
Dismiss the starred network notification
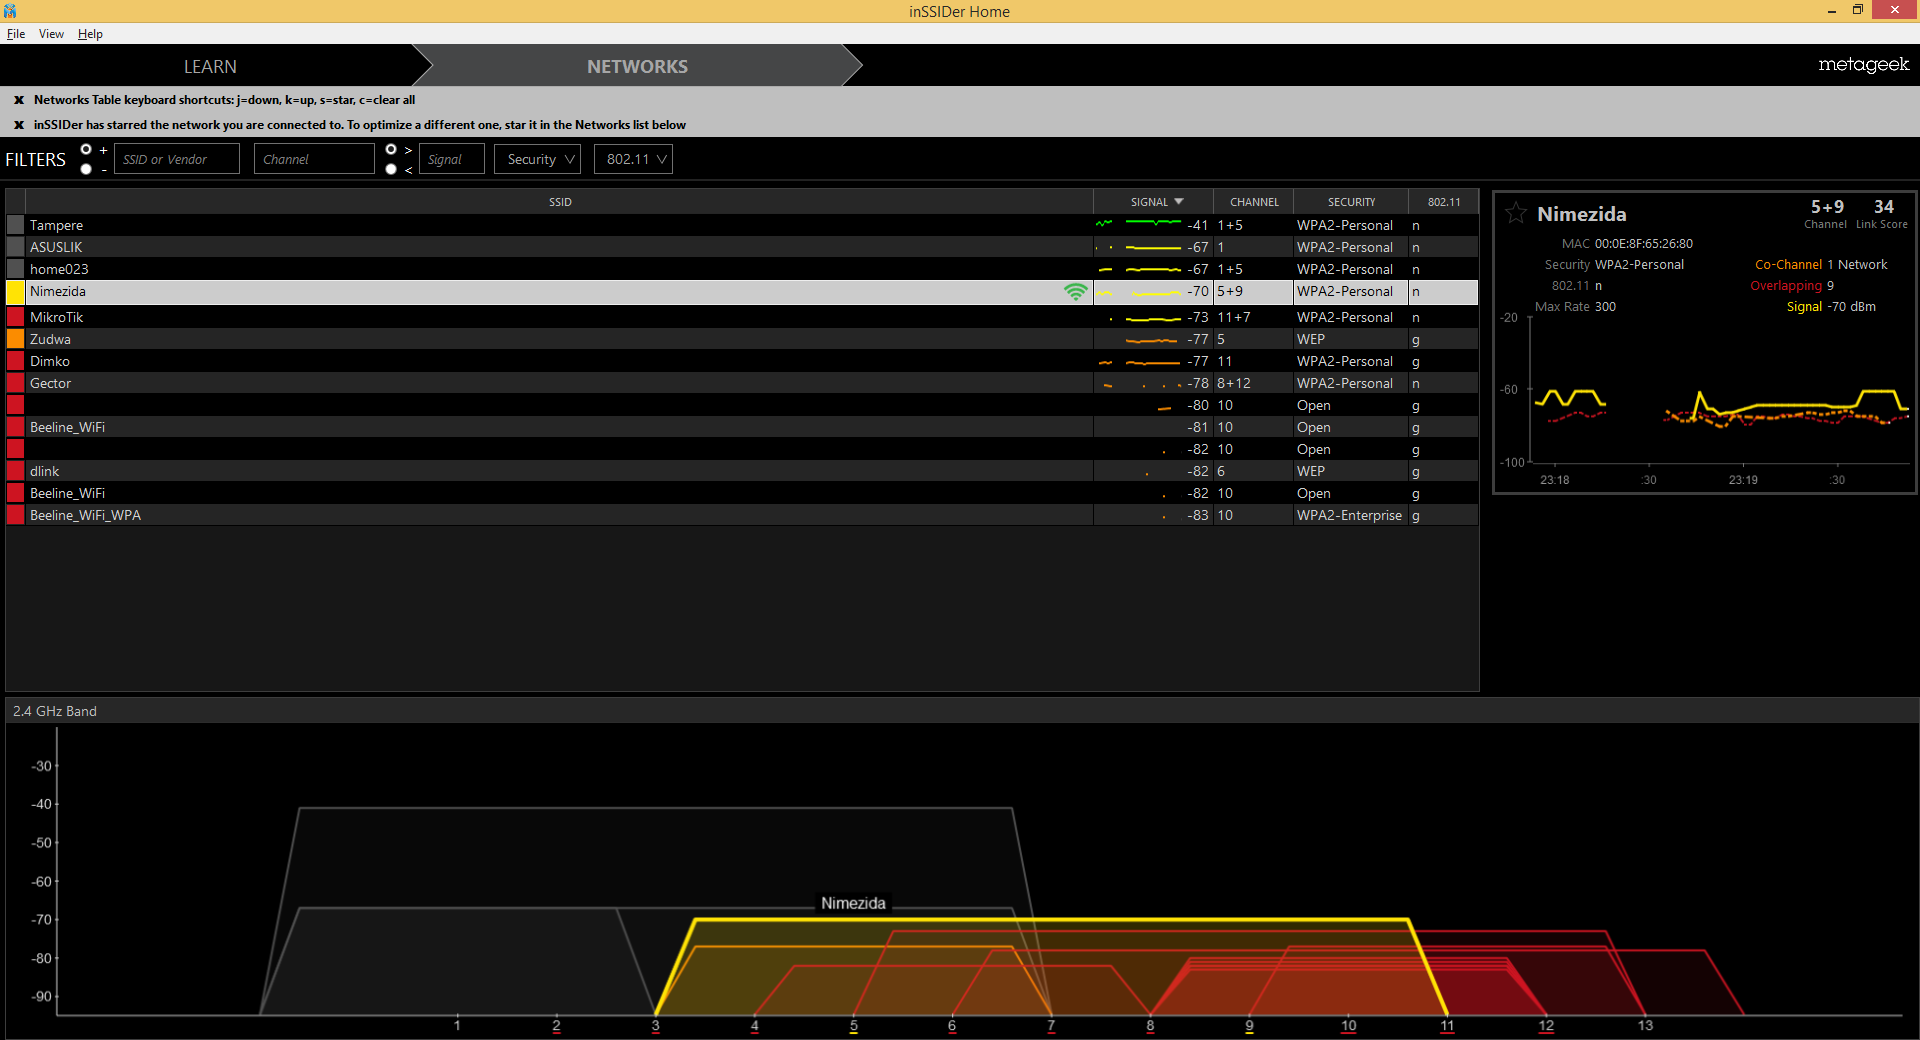19,125
